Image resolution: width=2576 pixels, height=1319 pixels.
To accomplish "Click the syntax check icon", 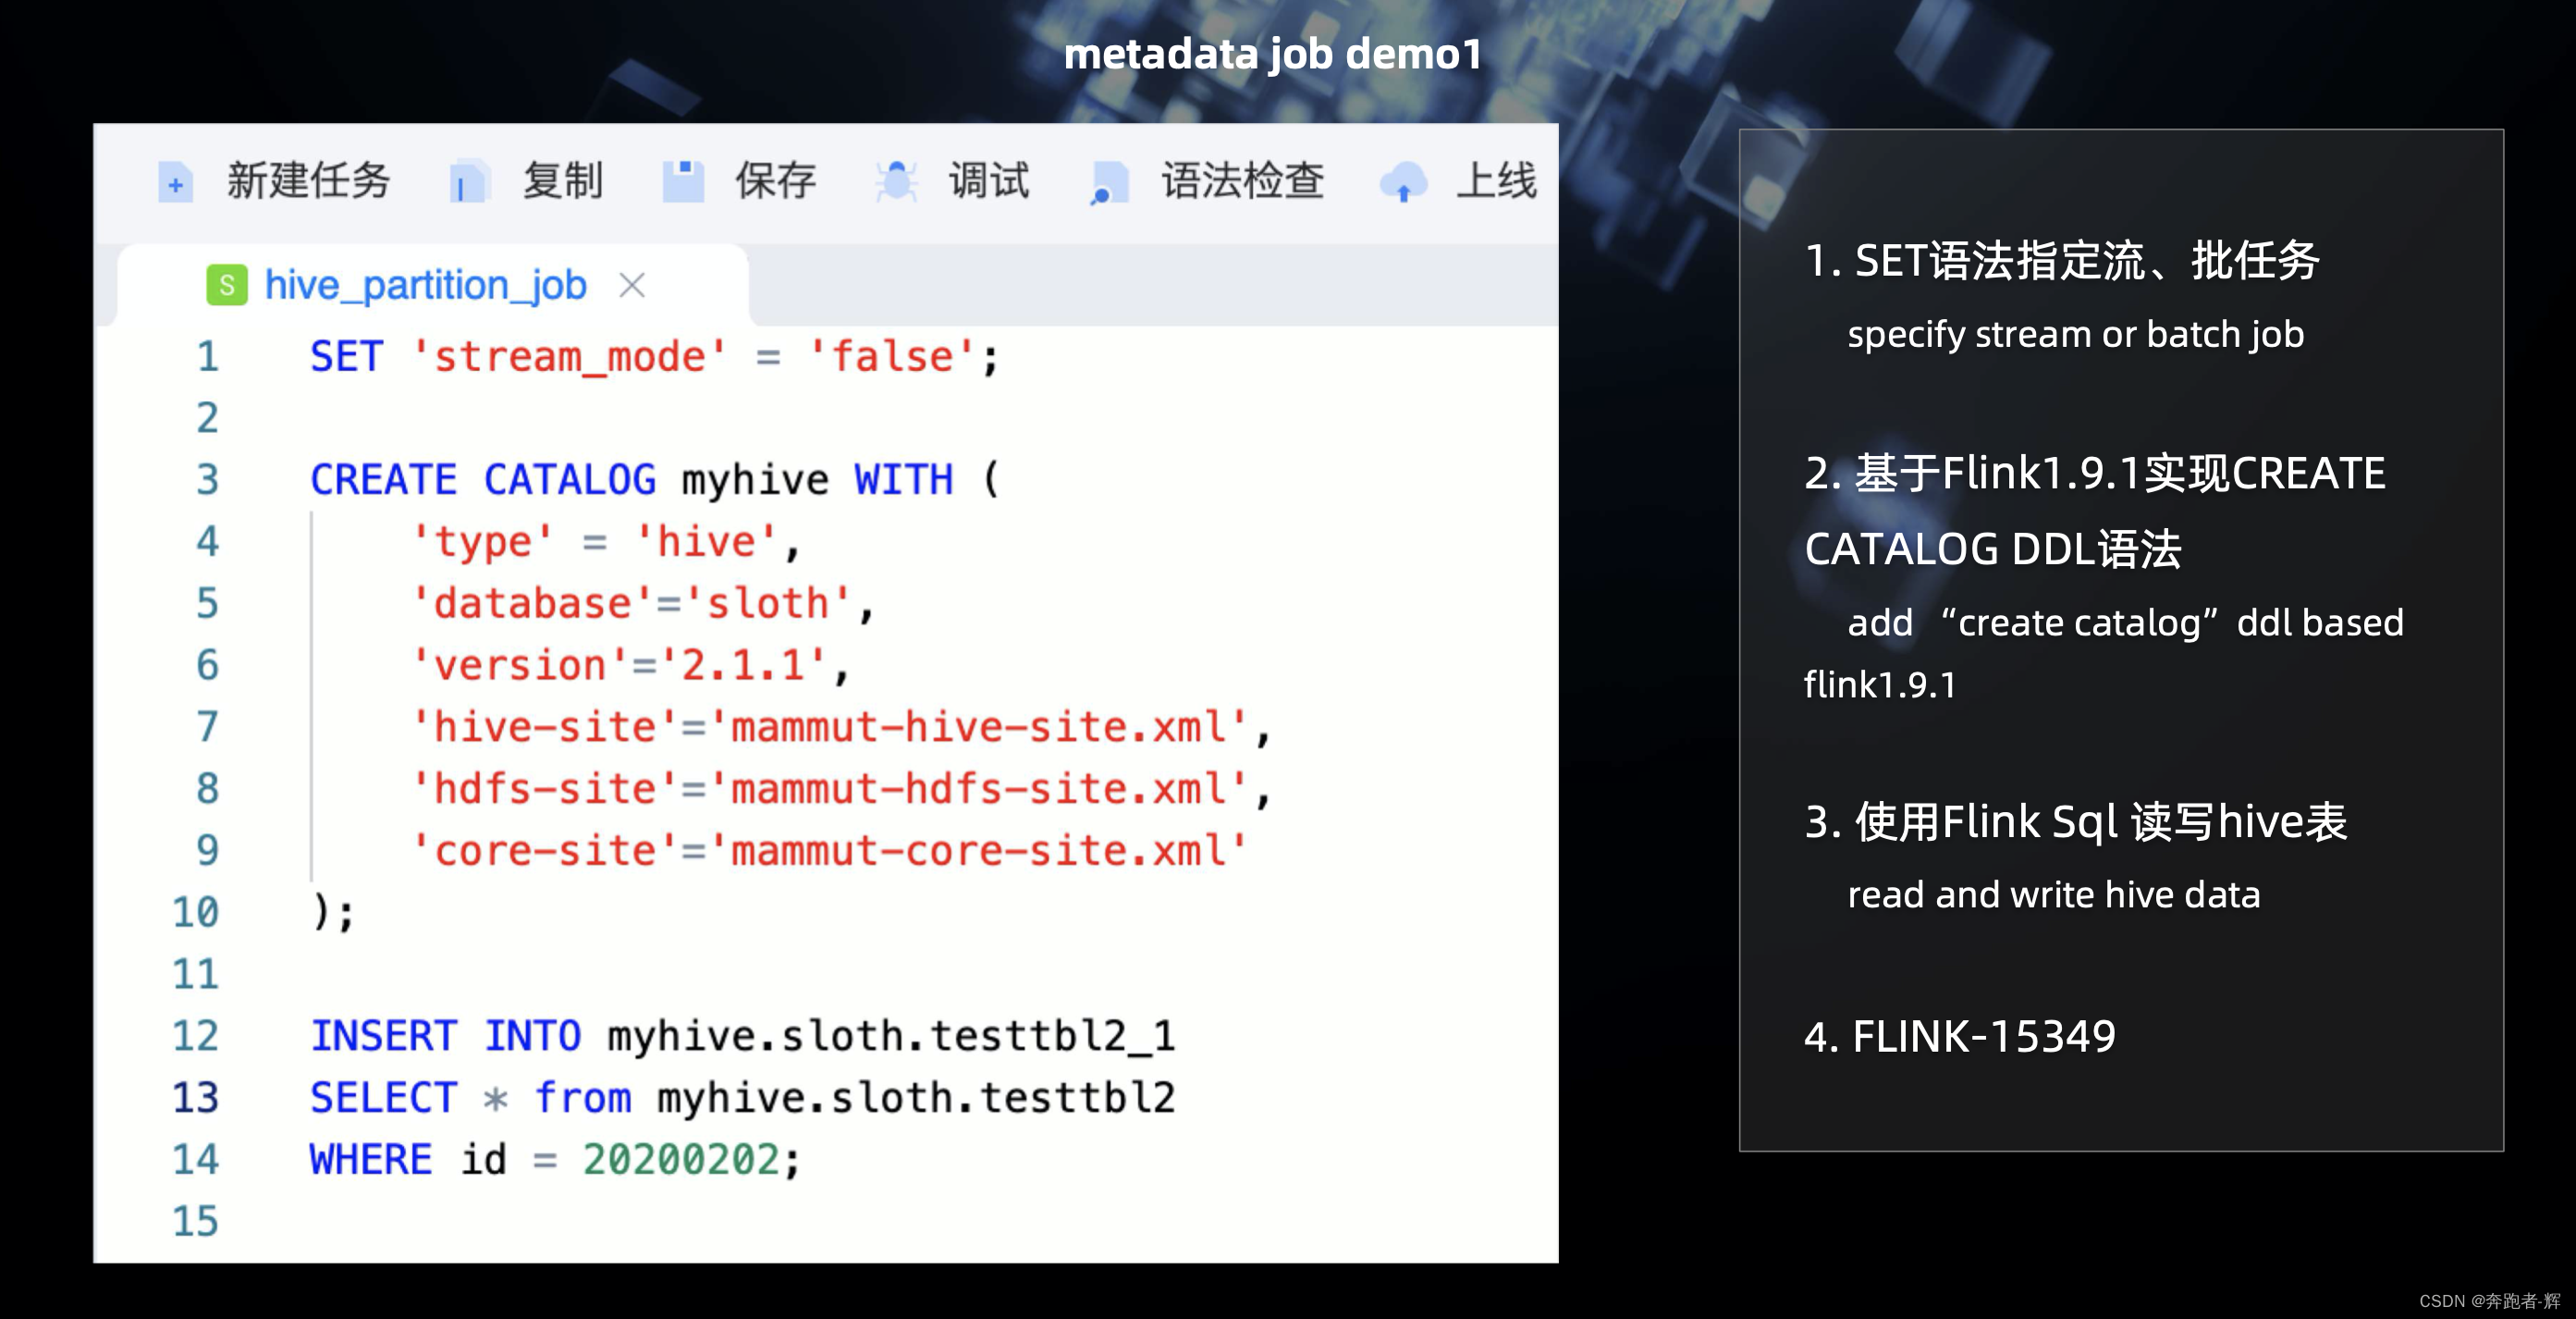I will pyautogui.click(x=1108, y=183).
